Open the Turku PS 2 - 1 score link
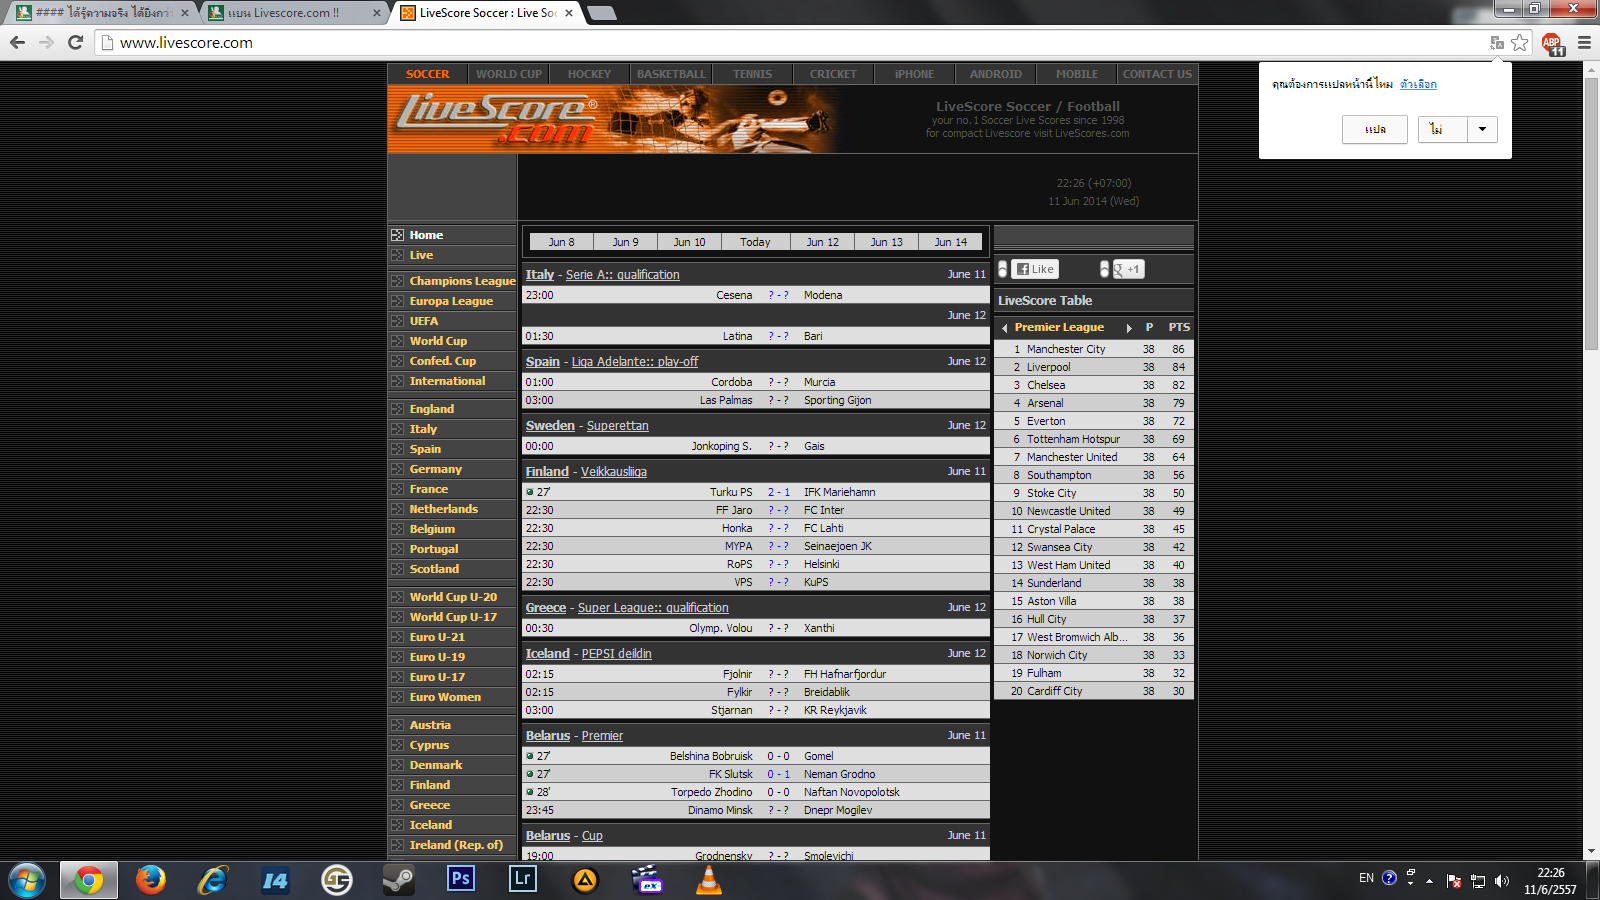This screenshot has height=900, width=1600. [x=778, y=492]
